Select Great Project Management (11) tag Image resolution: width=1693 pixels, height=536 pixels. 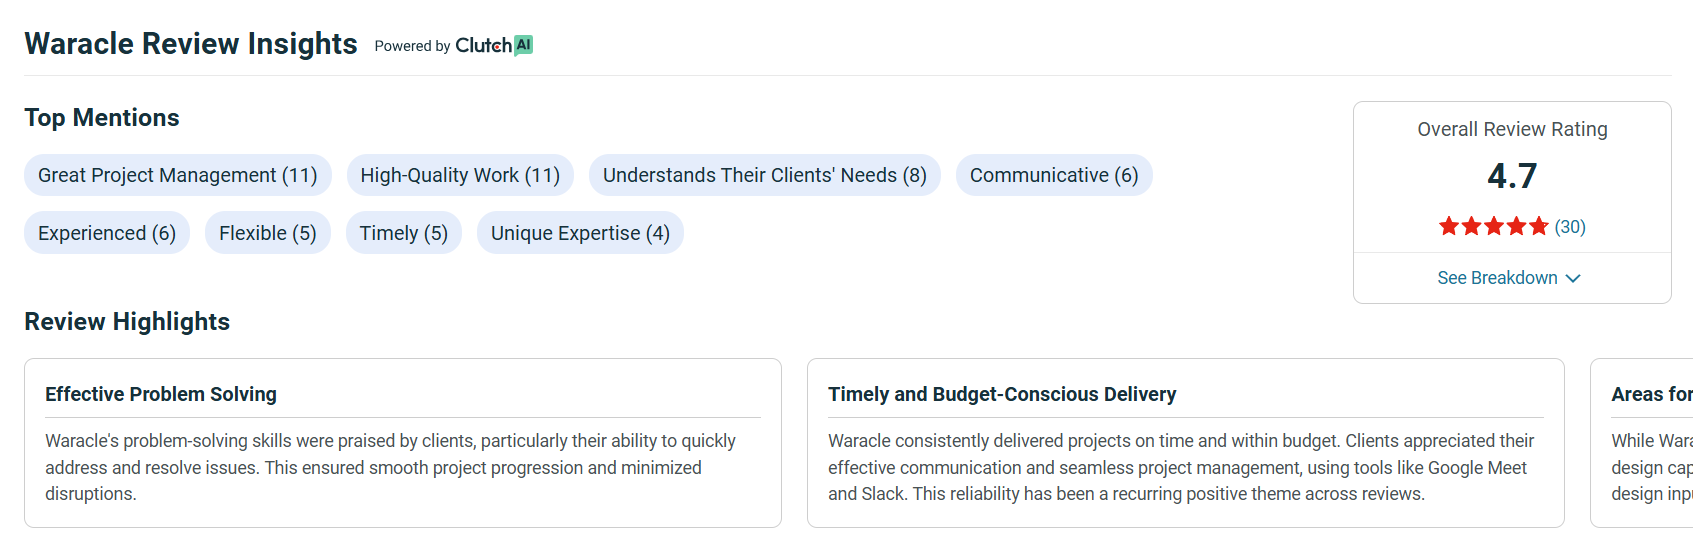(178, 175)
